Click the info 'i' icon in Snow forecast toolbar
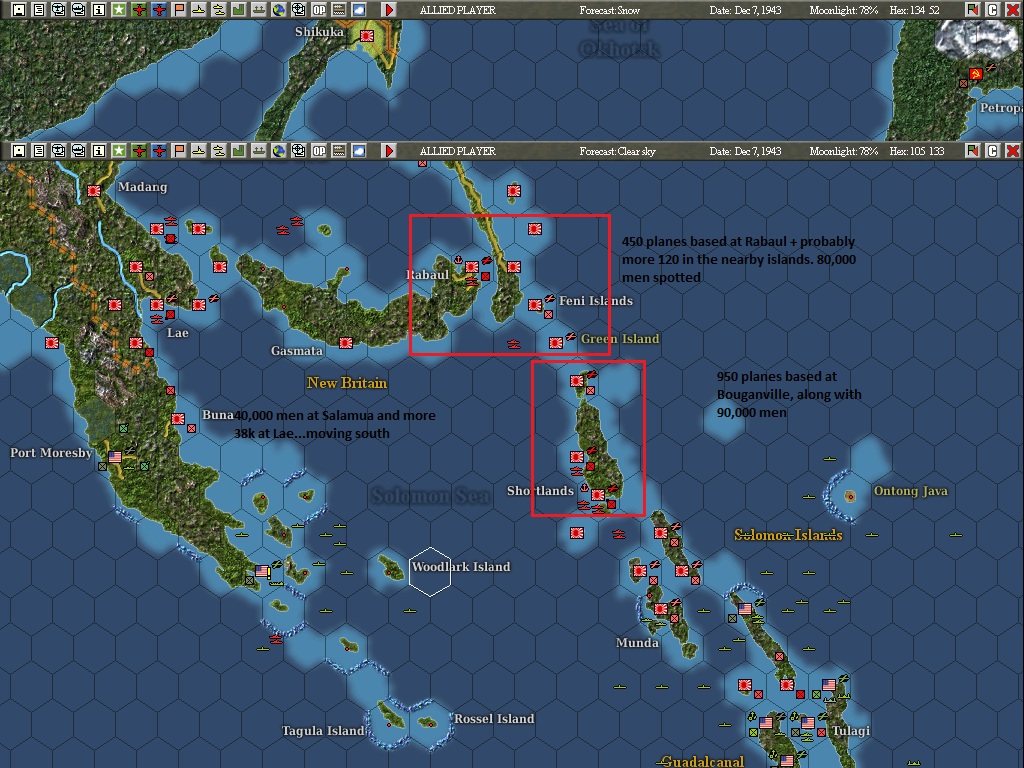Viewport: 1024px width, 768px height. tap(99, 10)
